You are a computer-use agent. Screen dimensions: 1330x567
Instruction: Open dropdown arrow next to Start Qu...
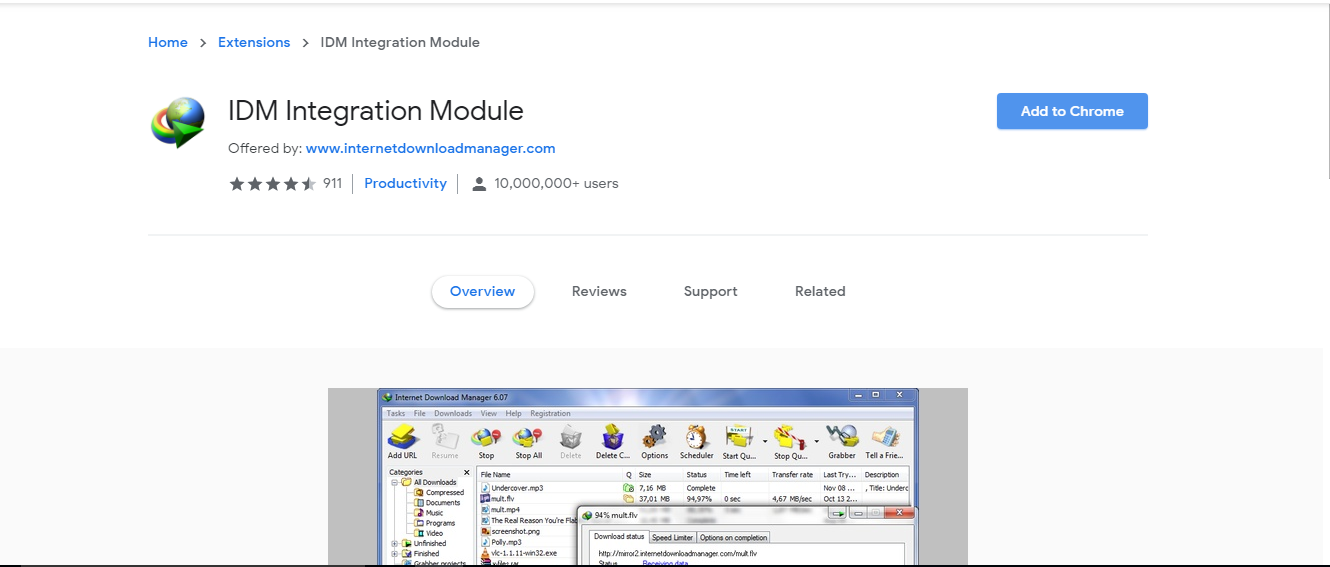pos(765,441)
